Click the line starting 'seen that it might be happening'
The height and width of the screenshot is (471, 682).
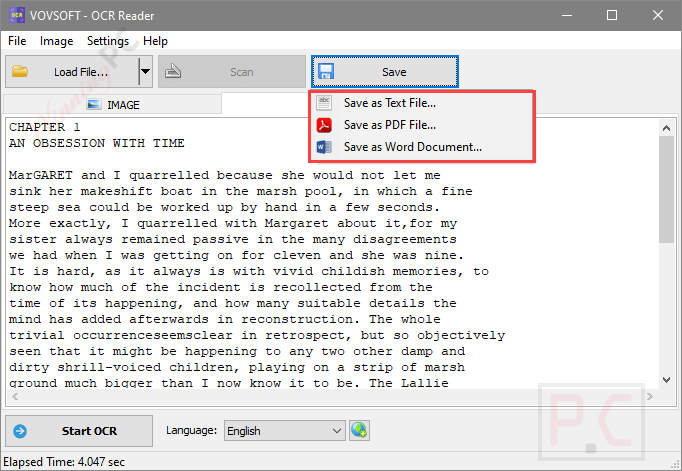pyautogui.click(x=237, y=351)
